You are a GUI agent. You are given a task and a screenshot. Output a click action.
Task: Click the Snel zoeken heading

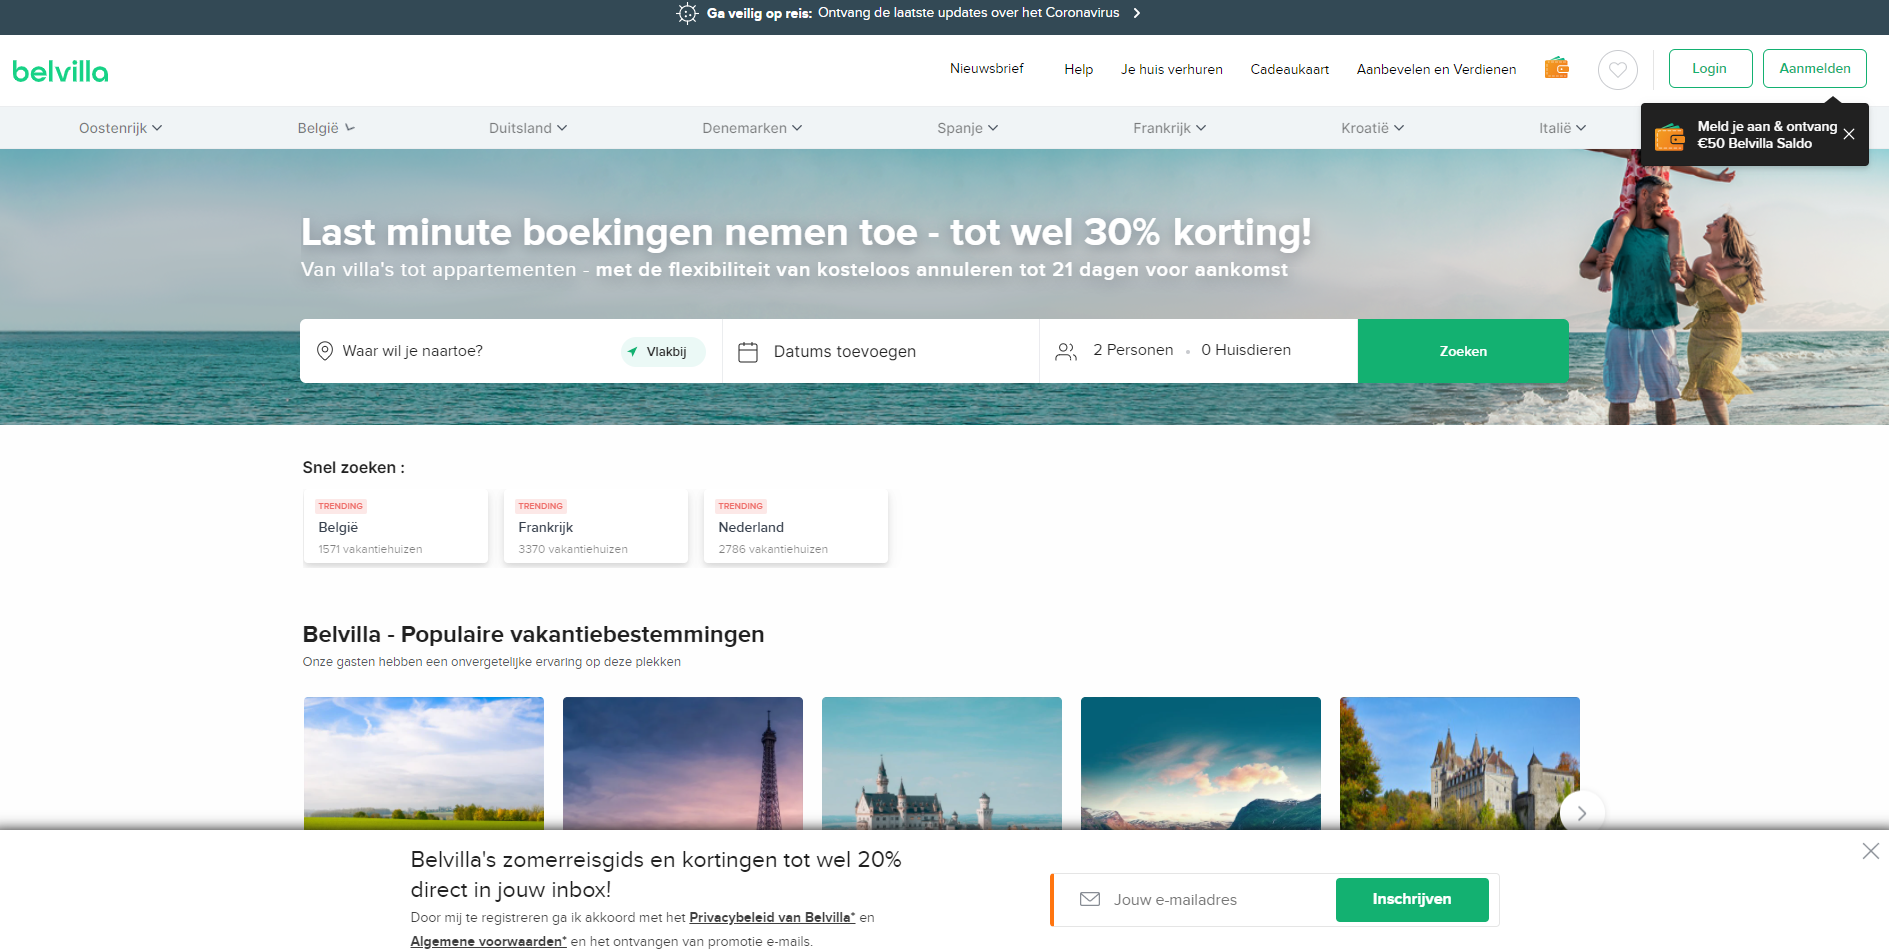pyautogui.click(x=353, y=467)
